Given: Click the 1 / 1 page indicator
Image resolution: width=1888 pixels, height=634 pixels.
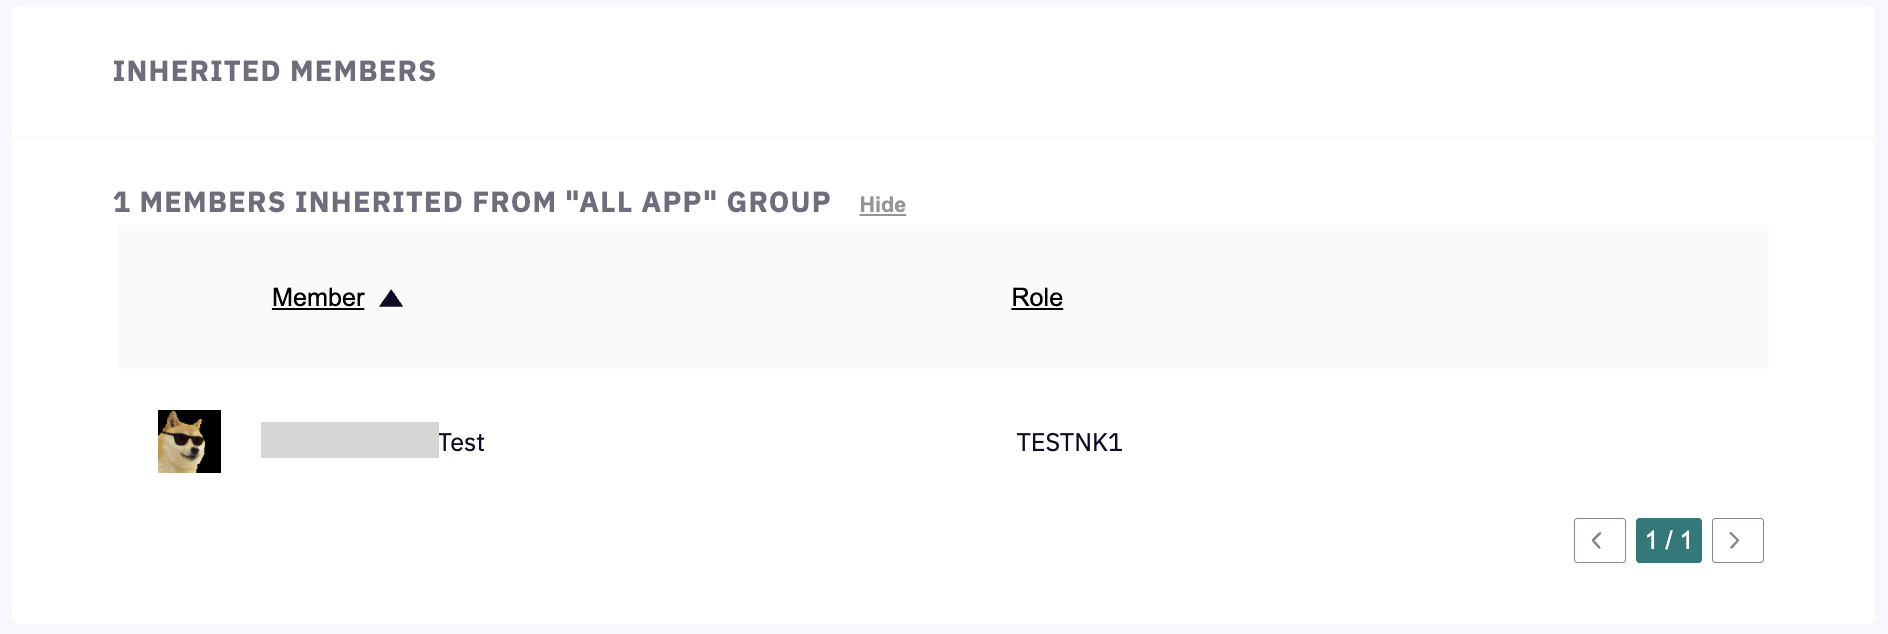Looking at the screenshot, I should 1668,540.
